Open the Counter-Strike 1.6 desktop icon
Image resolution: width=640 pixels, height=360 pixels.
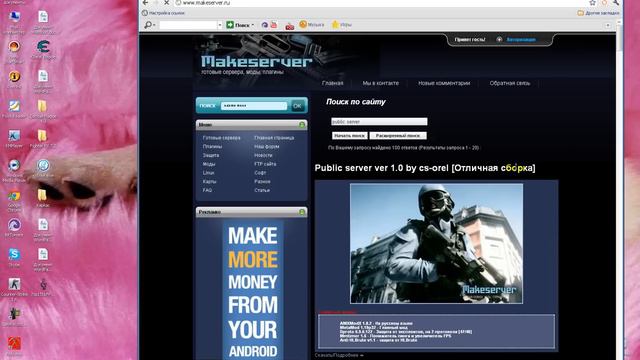pos(14,289)
